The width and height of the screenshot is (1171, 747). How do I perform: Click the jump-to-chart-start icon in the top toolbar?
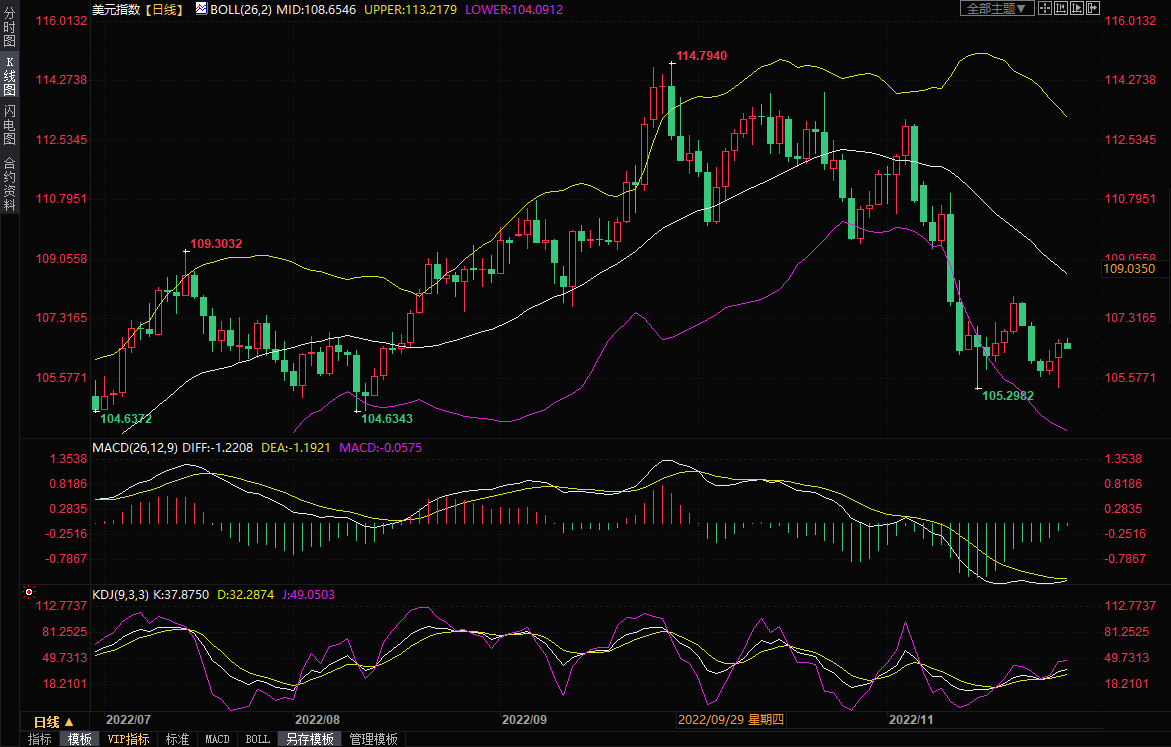(x=1060, y=8)
